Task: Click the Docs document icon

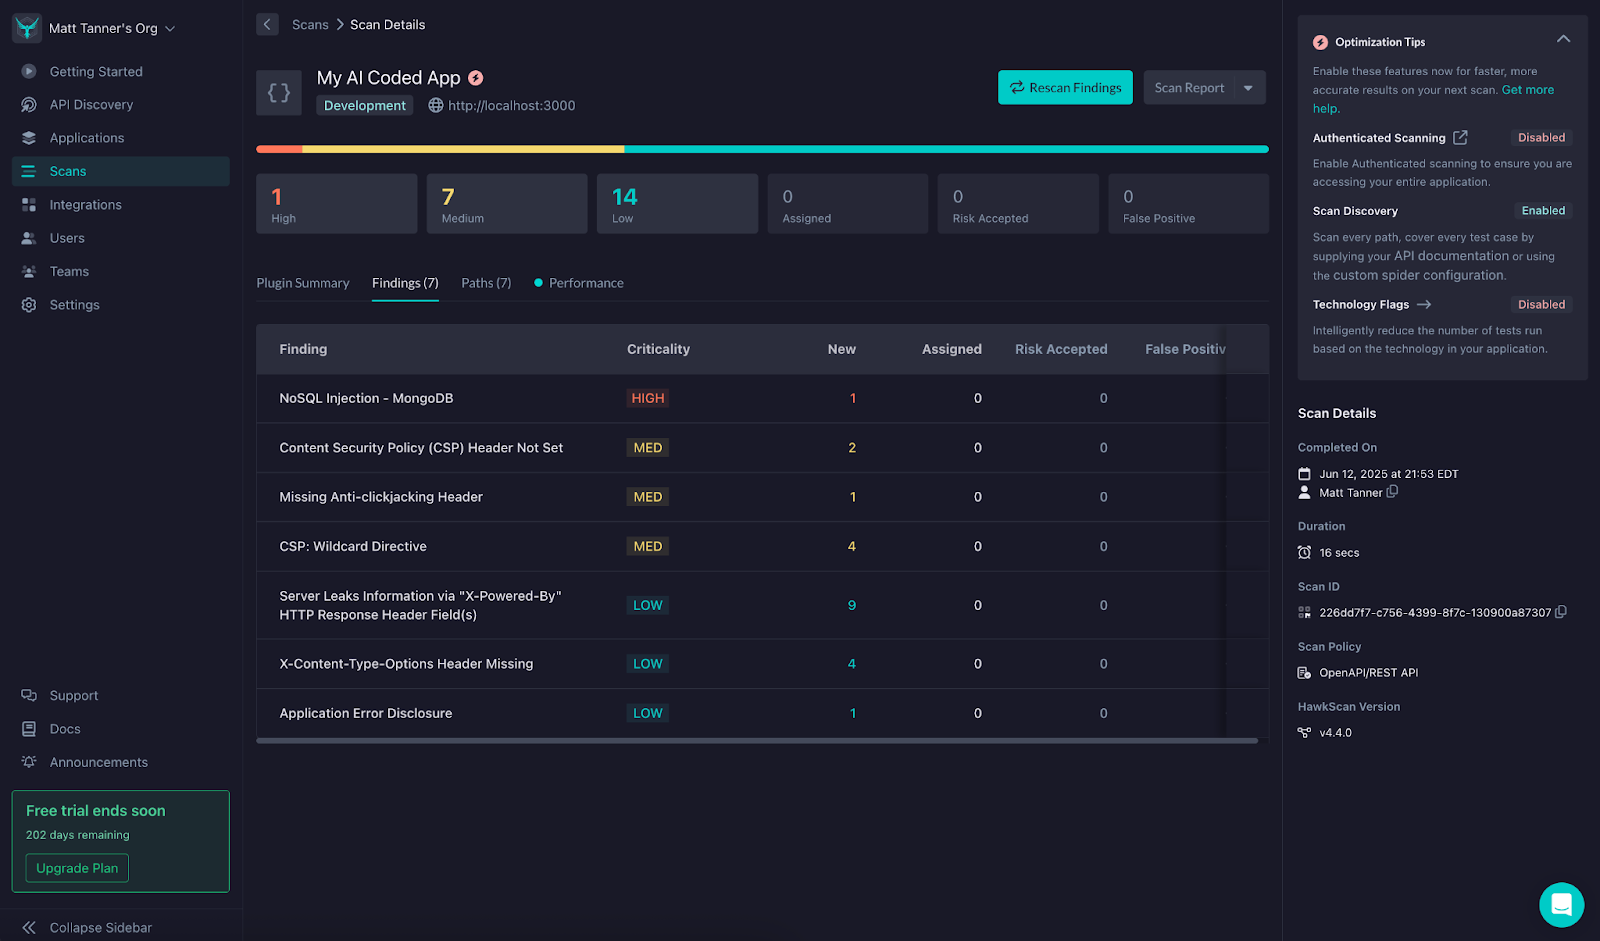Action: [29, 729]
